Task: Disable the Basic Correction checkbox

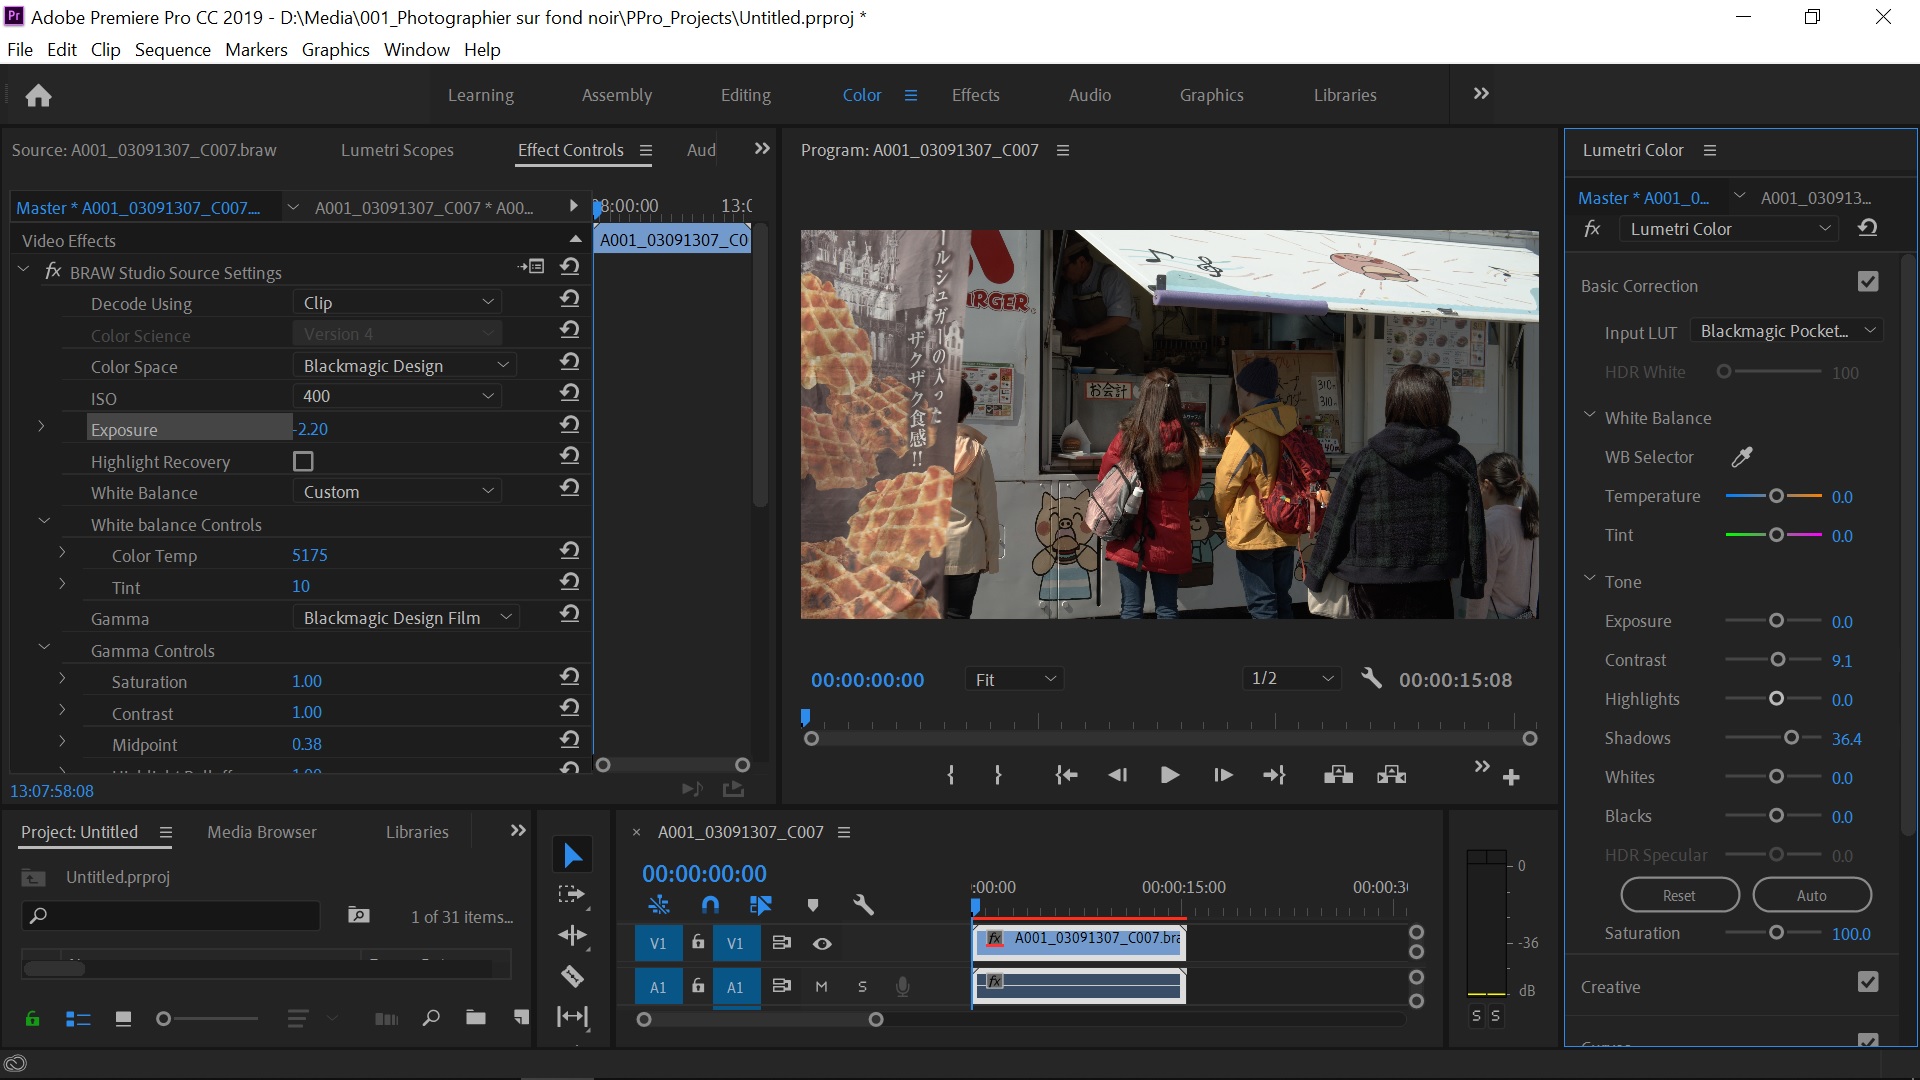Action: pyautogui.click(x=1870, y=282)
